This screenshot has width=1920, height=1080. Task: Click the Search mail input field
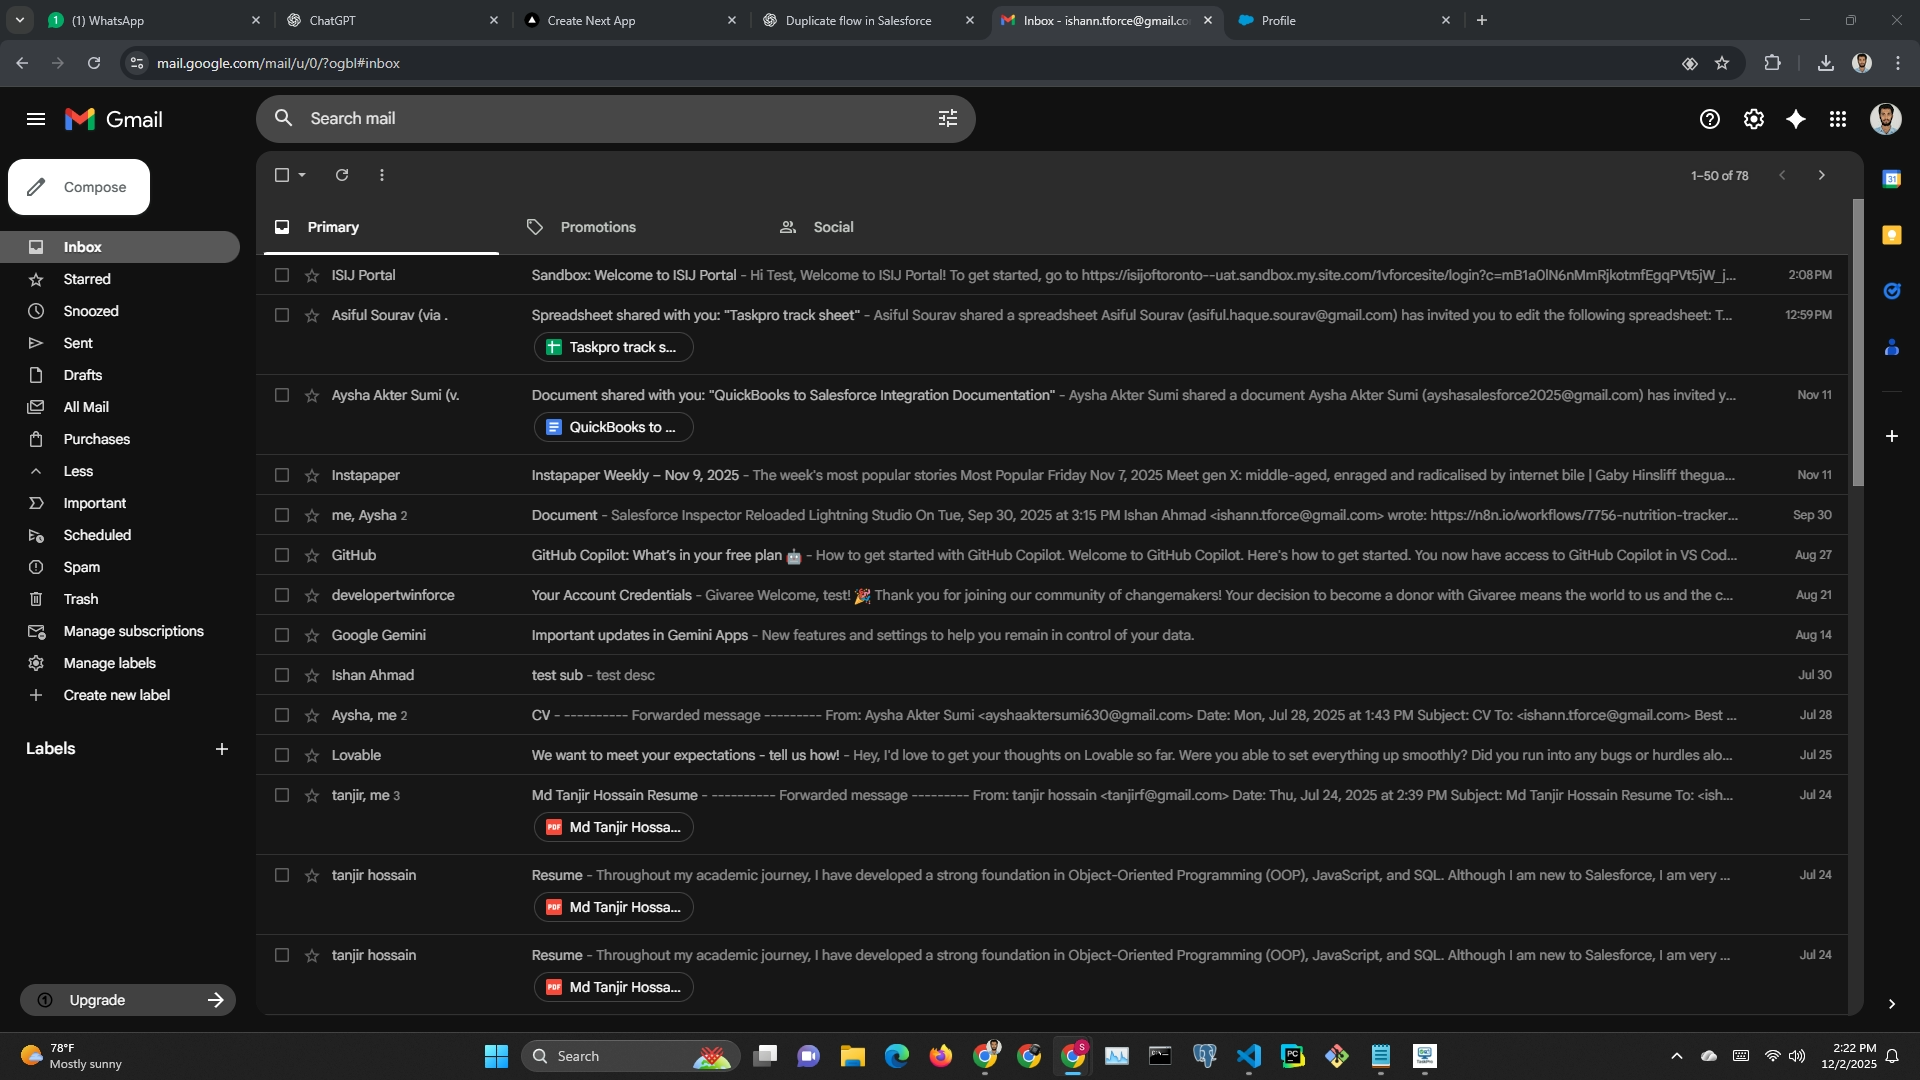point(600,118)
